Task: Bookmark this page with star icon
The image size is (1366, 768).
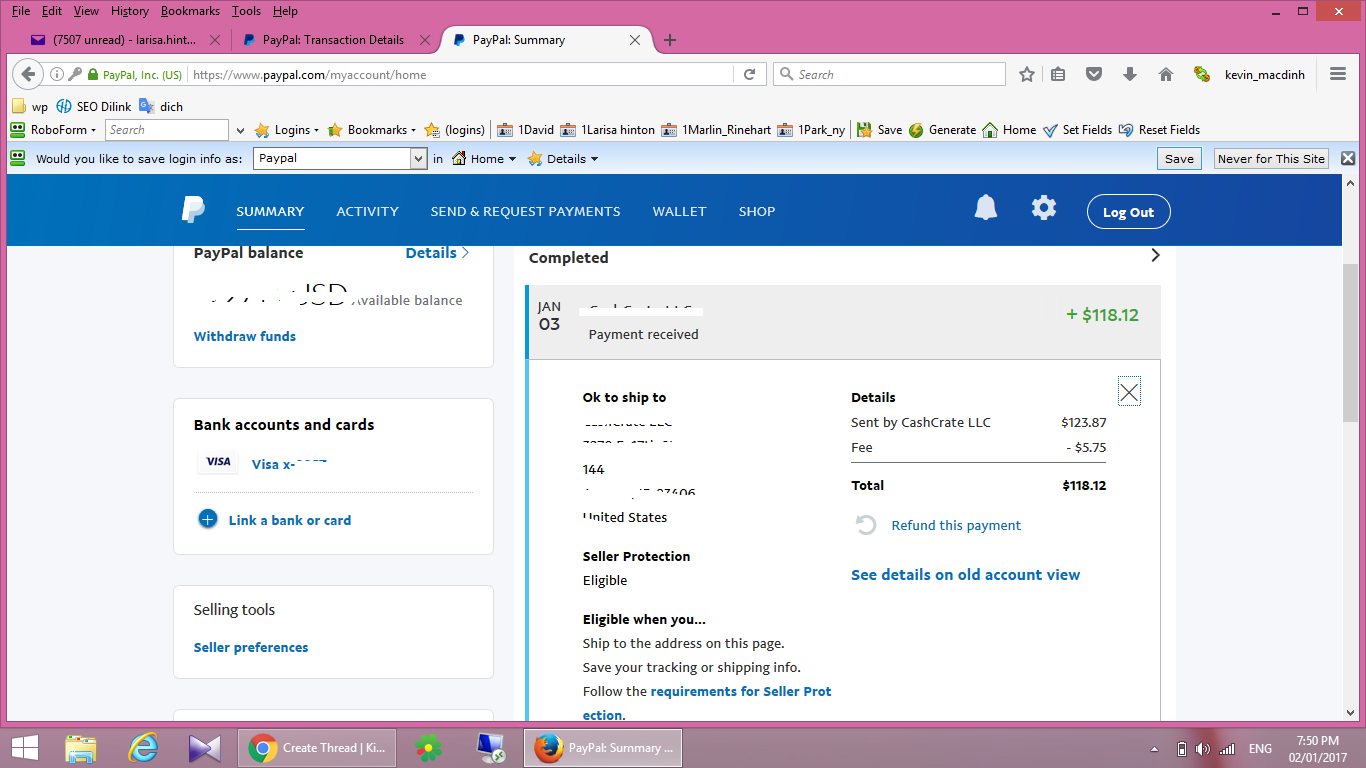Action: point(1027,74)
